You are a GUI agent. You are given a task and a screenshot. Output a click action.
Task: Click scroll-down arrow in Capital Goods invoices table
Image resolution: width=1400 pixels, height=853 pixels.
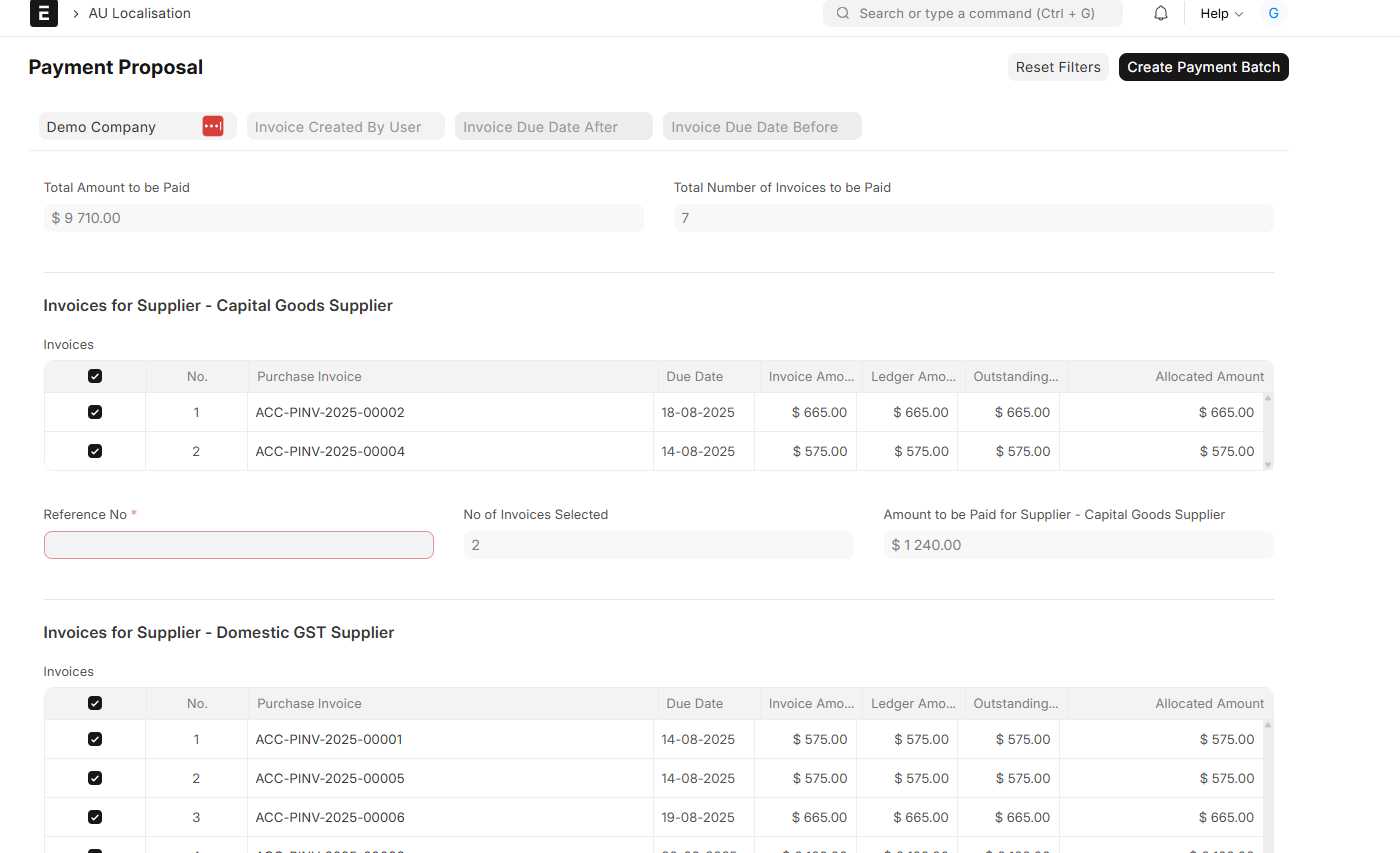(x=1268, y=464)
